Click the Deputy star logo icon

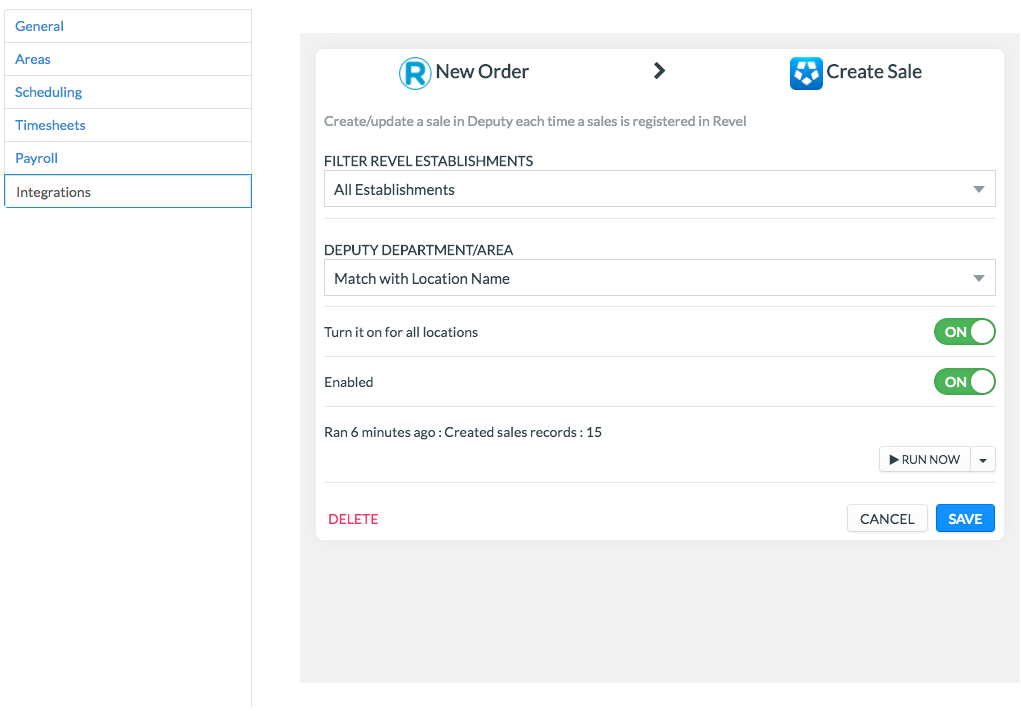click(806, 73)
